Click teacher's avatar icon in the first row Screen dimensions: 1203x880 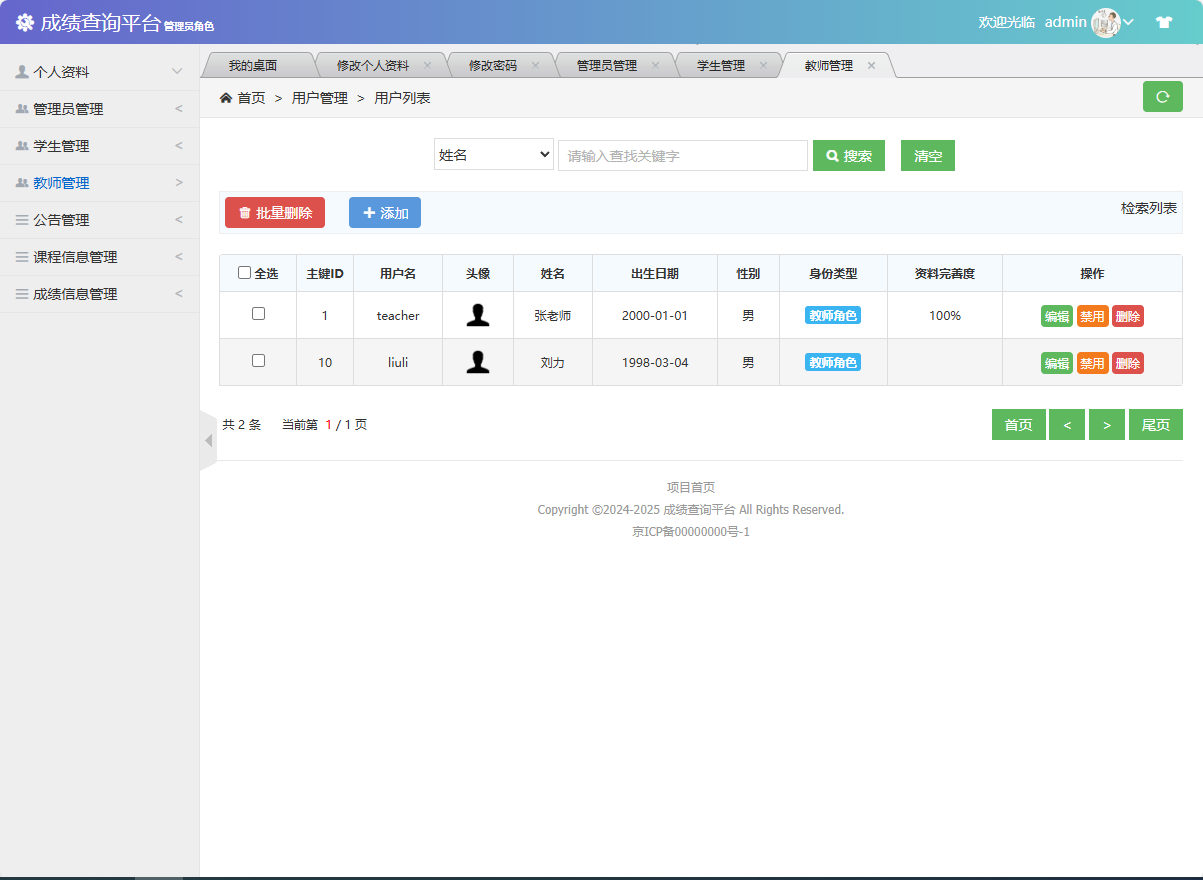pos(478,314)
